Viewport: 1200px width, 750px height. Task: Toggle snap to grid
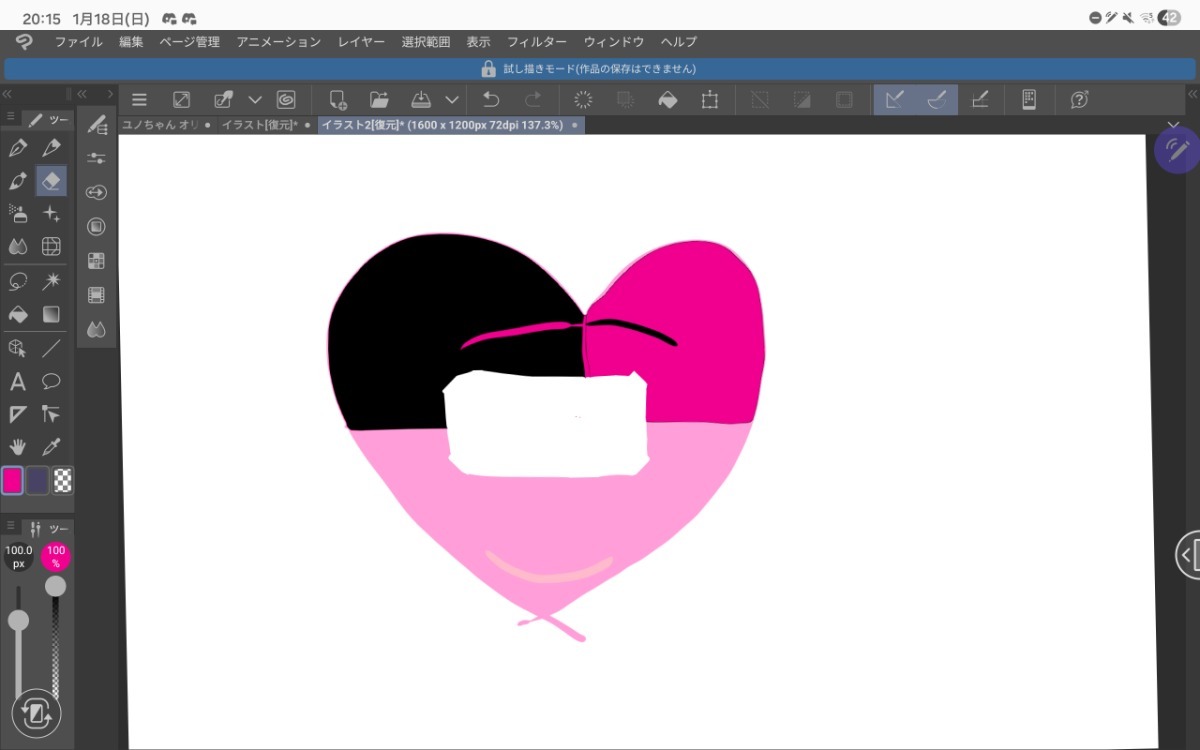click(980, 100)
